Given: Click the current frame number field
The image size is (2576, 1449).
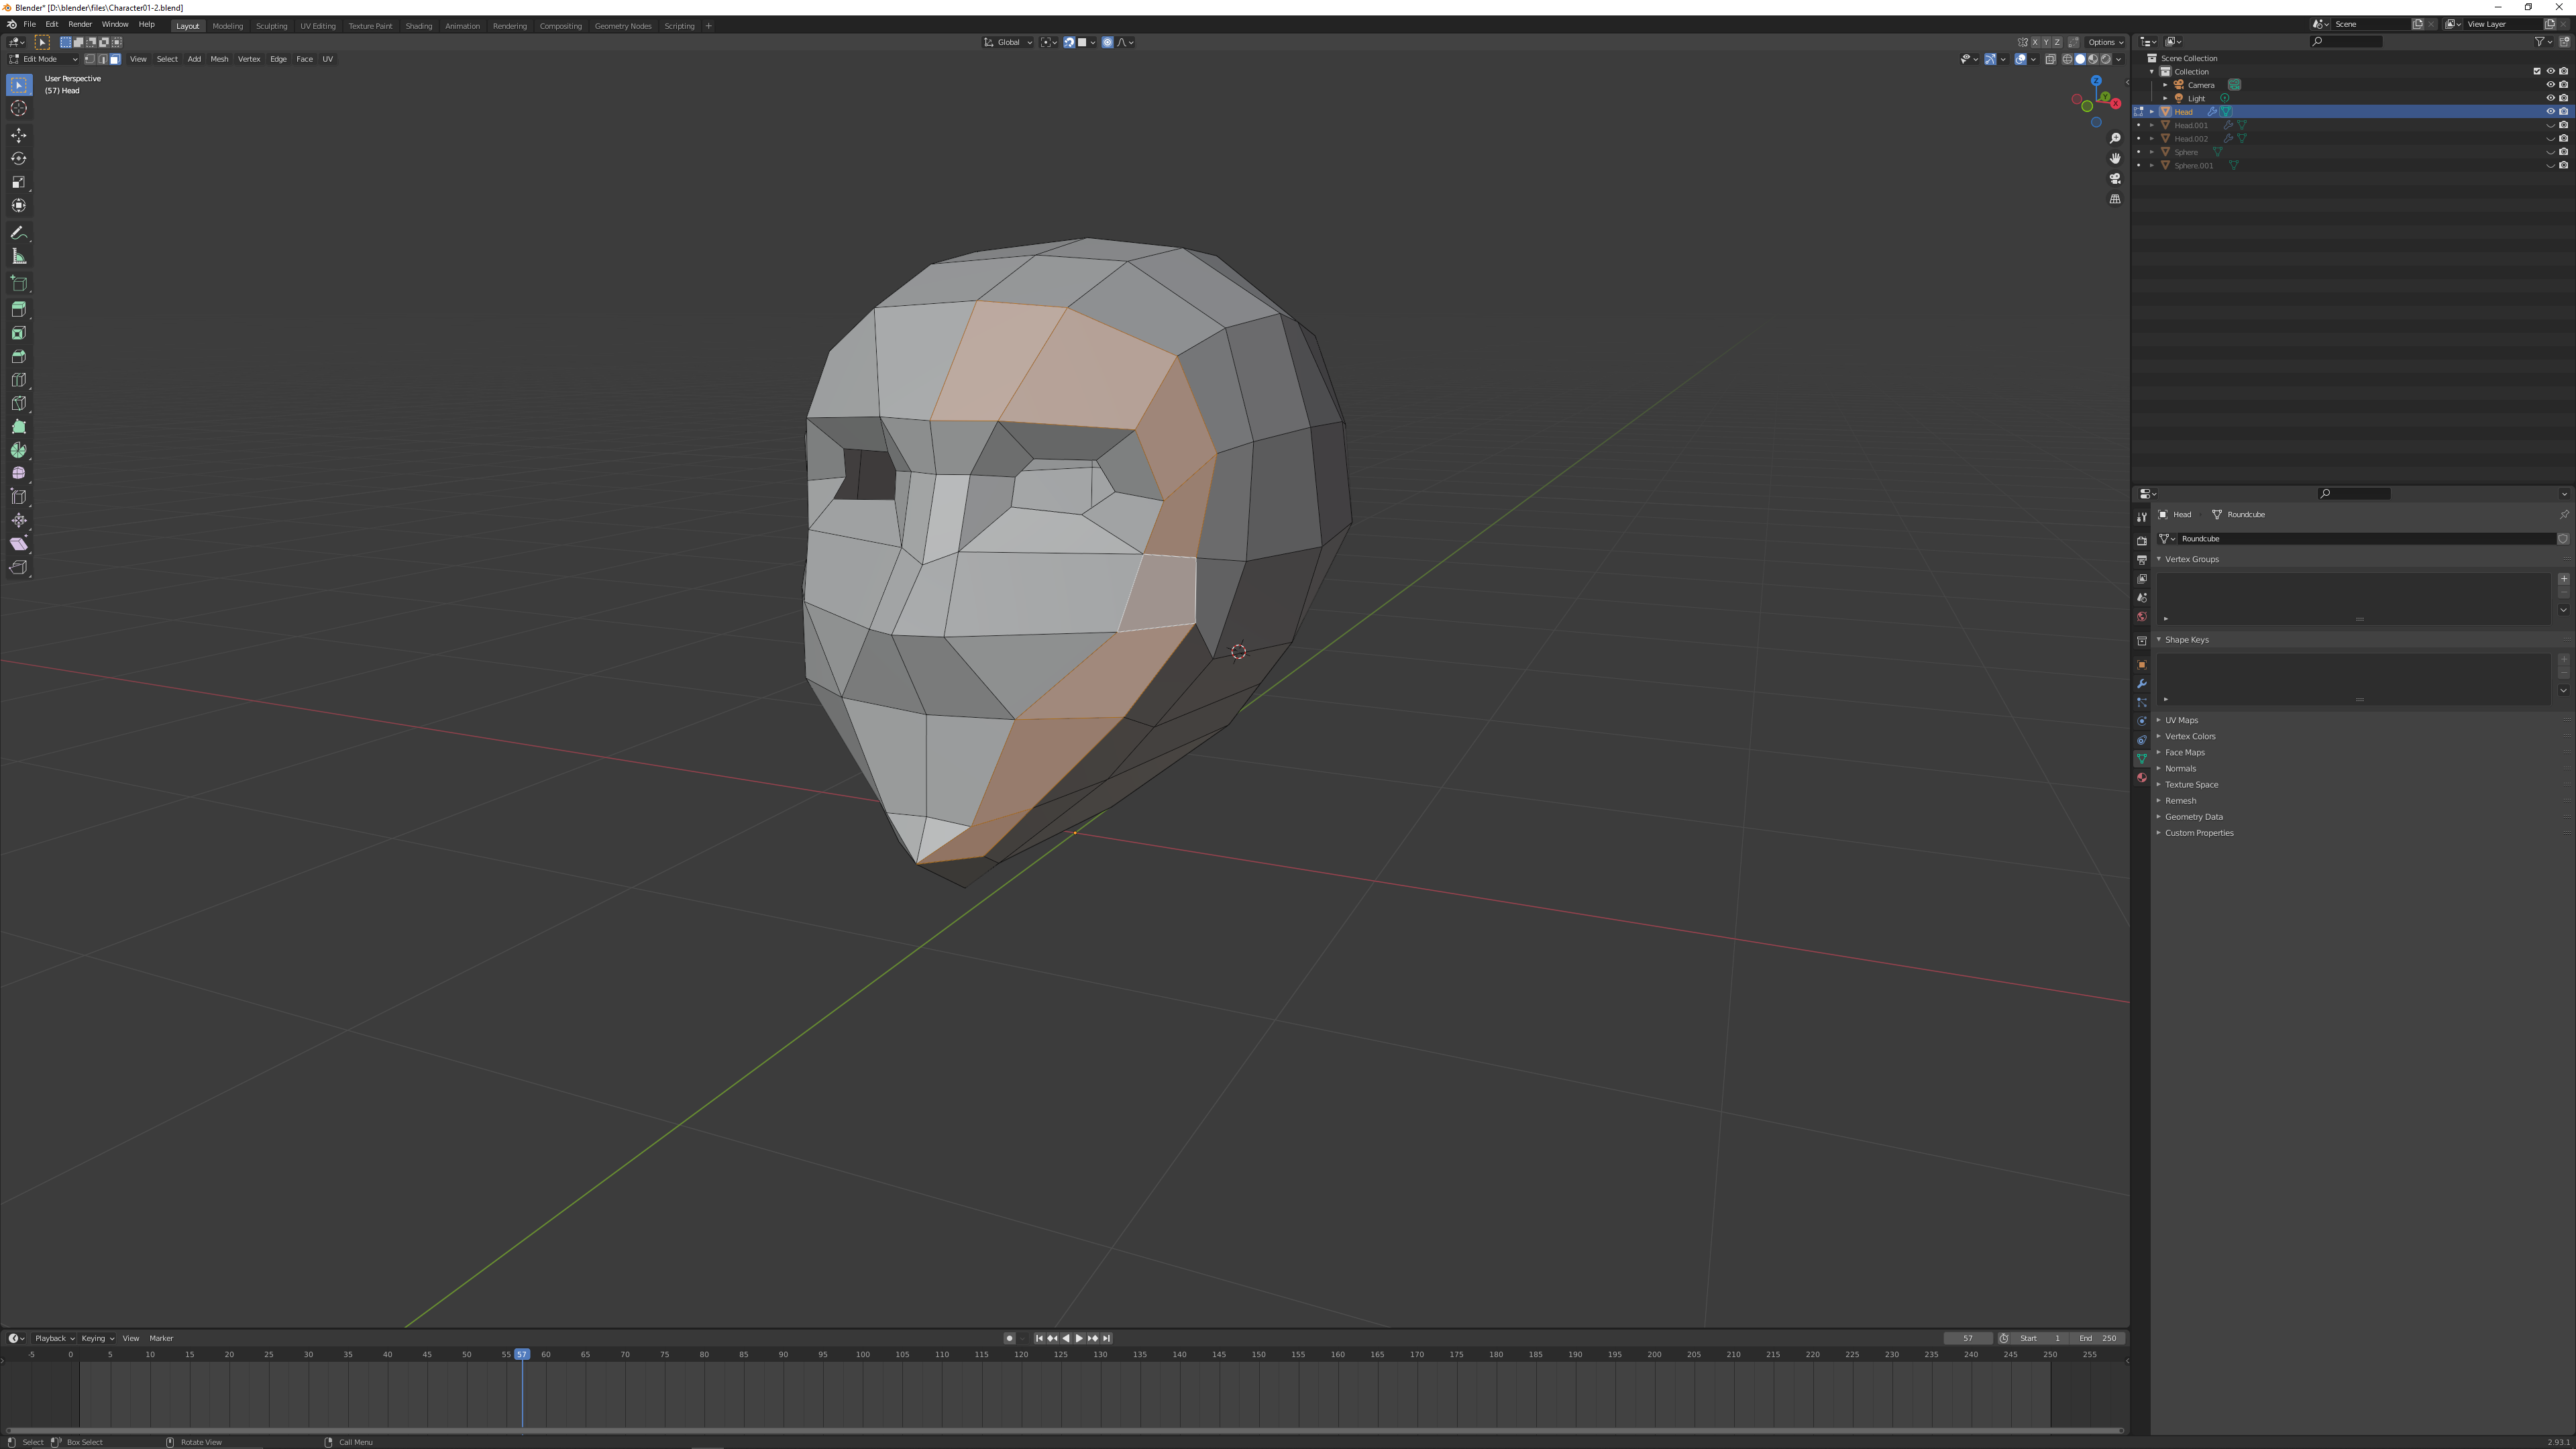Looking at the screenshot, I should [1967, 1338].
